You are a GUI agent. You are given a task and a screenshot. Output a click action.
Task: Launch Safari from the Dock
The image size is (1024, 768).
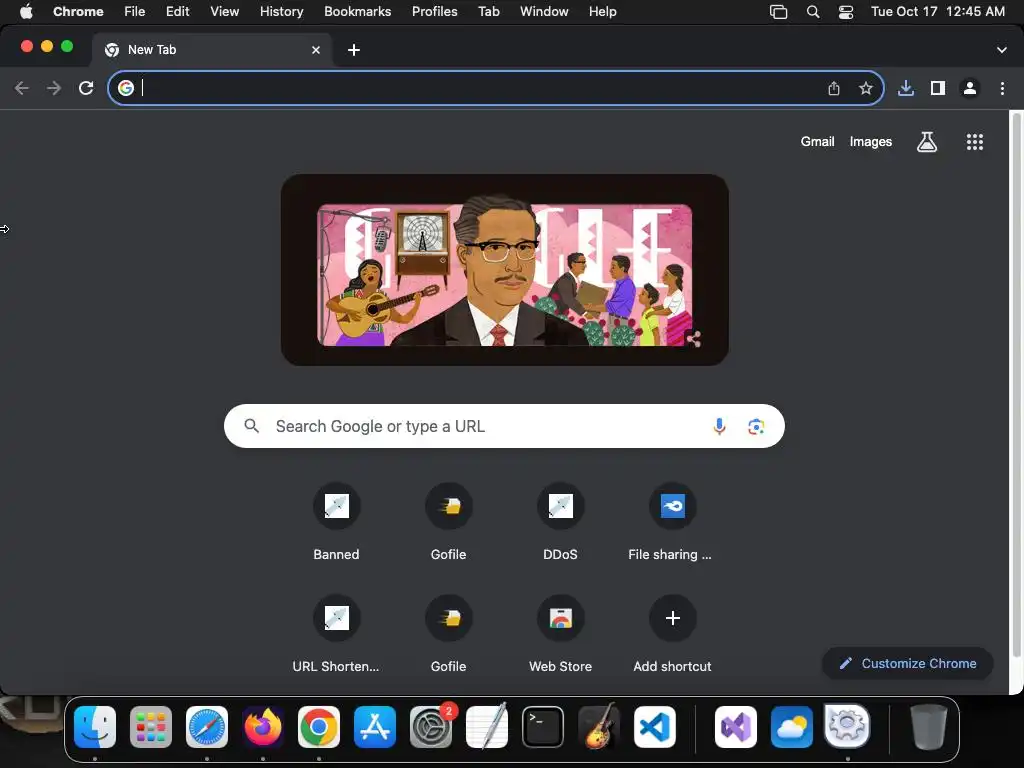207,727
